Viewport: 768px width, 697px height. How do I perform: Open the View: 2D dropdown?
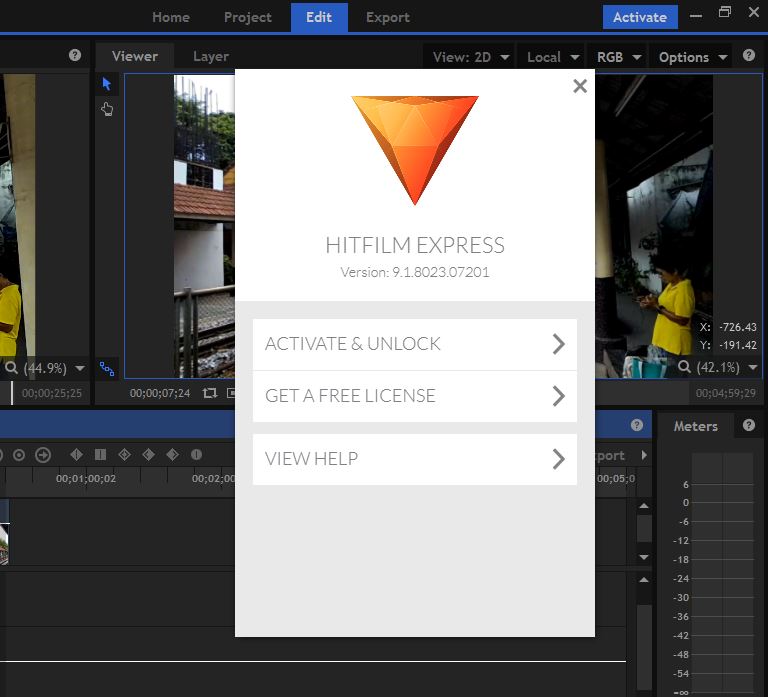click(471, 57)
